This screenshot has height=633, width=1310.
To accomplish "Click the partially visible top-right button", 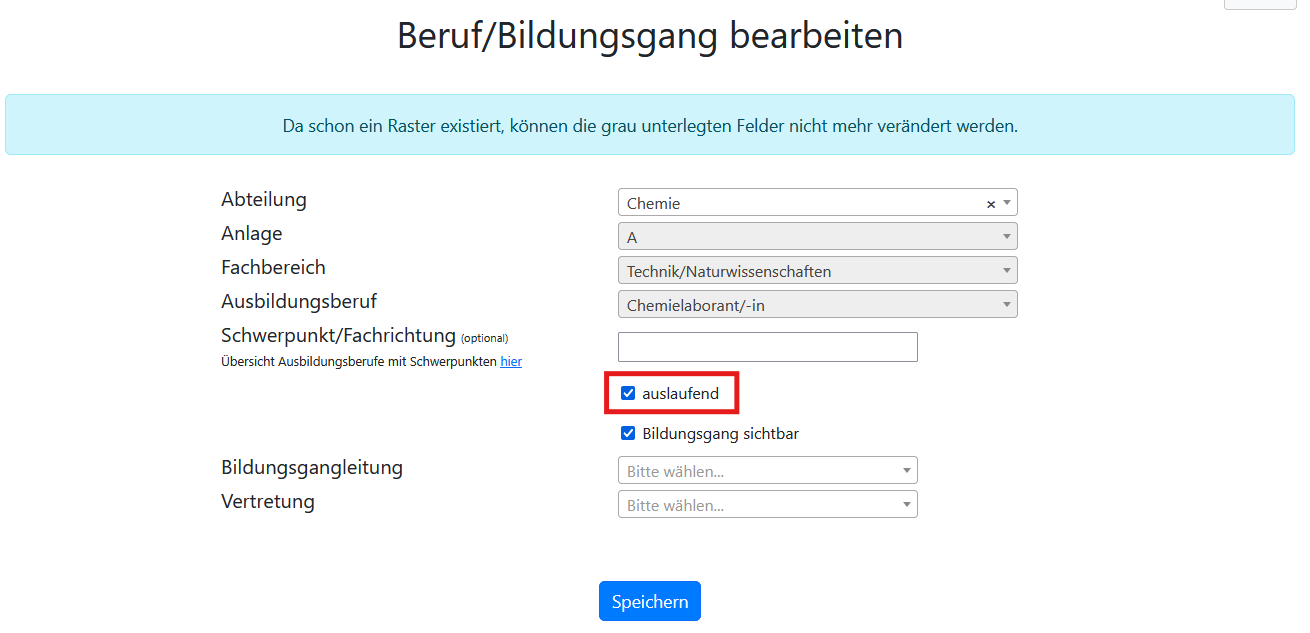I will [x=1259, y=4].
